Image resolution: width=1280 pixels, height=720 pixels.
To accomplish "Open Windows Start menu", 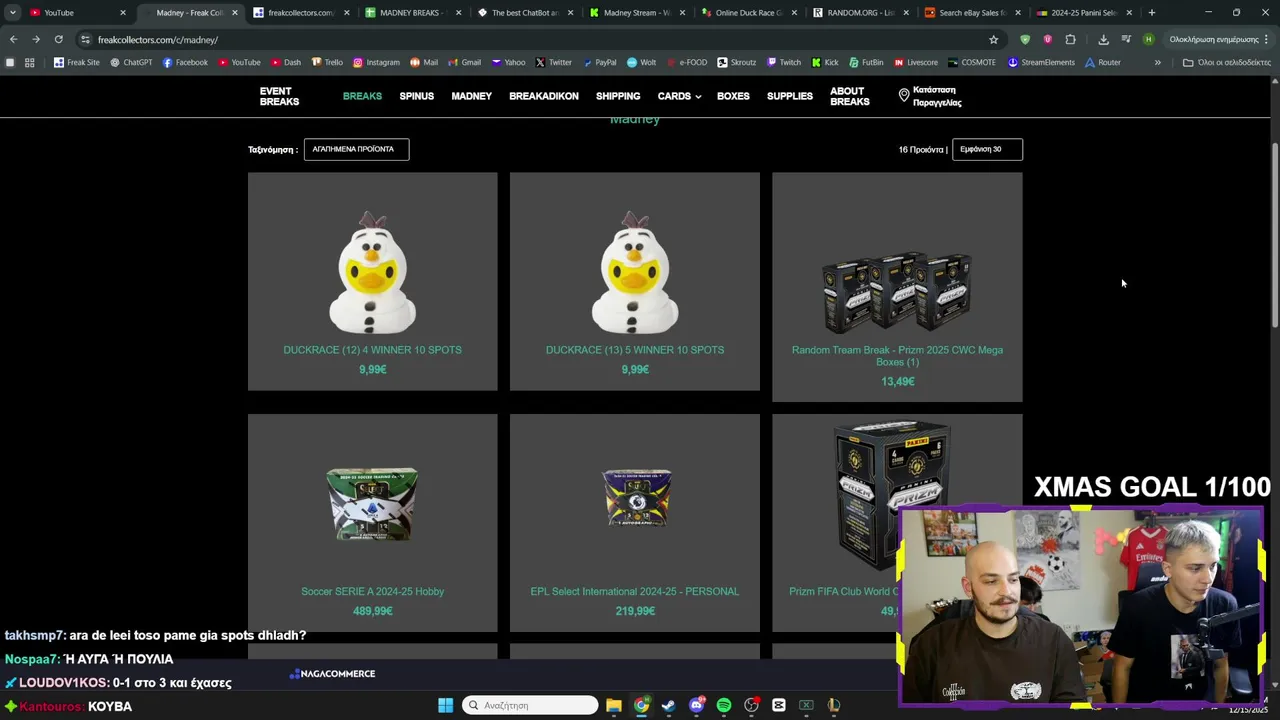I will pyautogui.click(x=445, y=705).
